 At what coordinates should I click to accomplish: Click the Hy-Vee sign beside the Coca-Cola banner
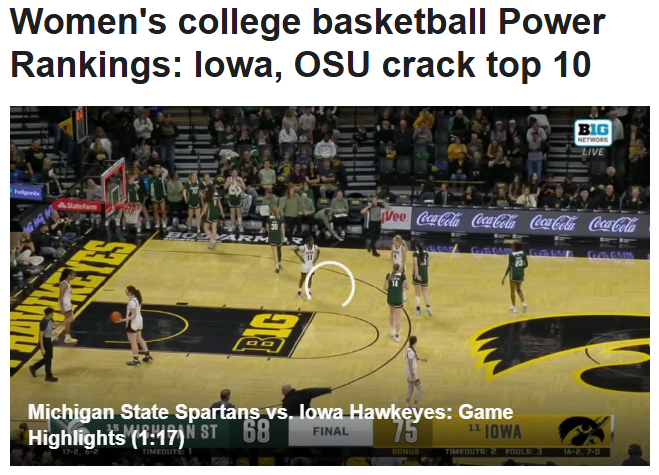point(395,217)
